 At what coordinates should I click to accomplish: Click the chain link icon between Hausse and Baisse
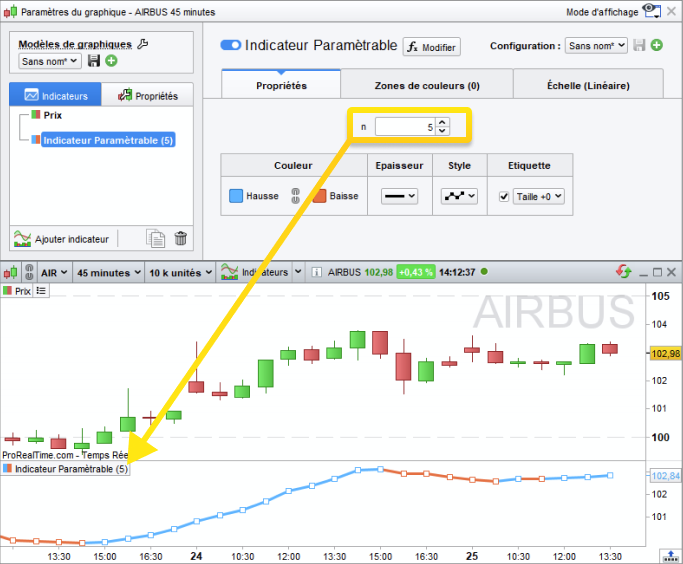[x=295, y=196]
